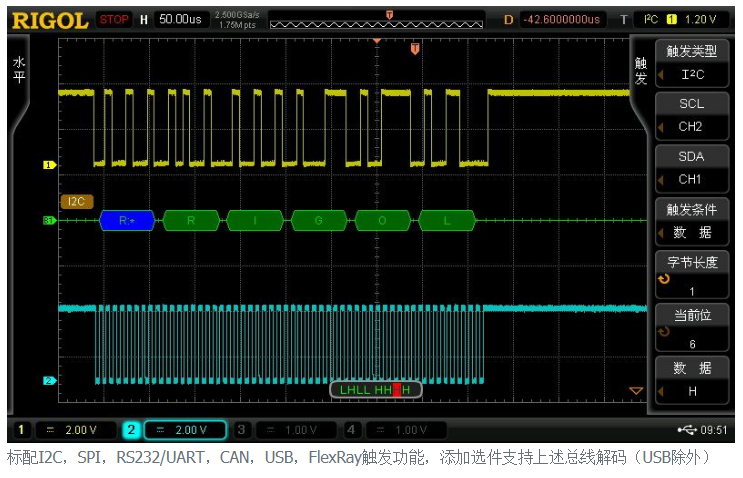Click the I²C trigger type indicator at top
The width and height of the screenshot is (743, 478).
(x=651, y=19)
